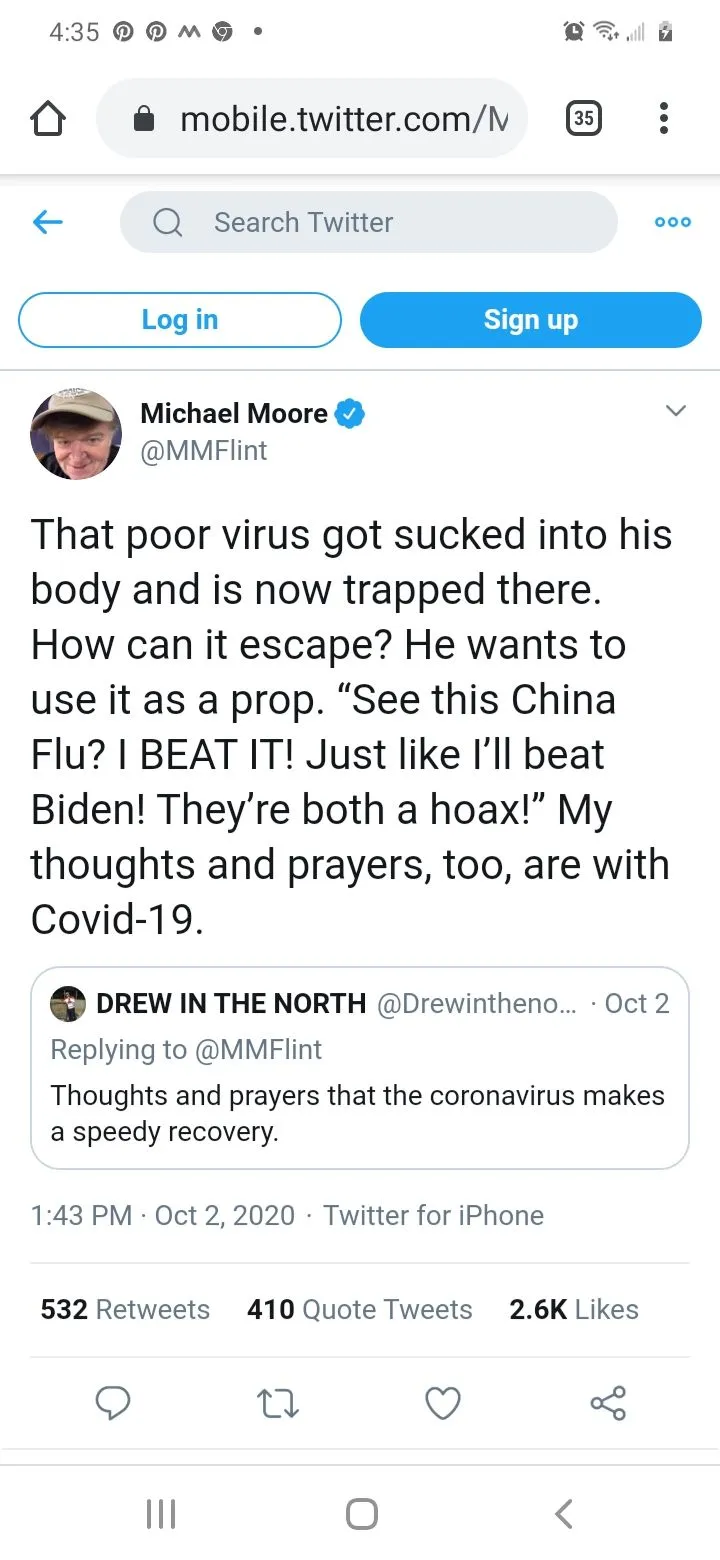The width and height of the screenshot is (720, 1560).
Task: Tap the browser home icon
Action: coord(49,120)
